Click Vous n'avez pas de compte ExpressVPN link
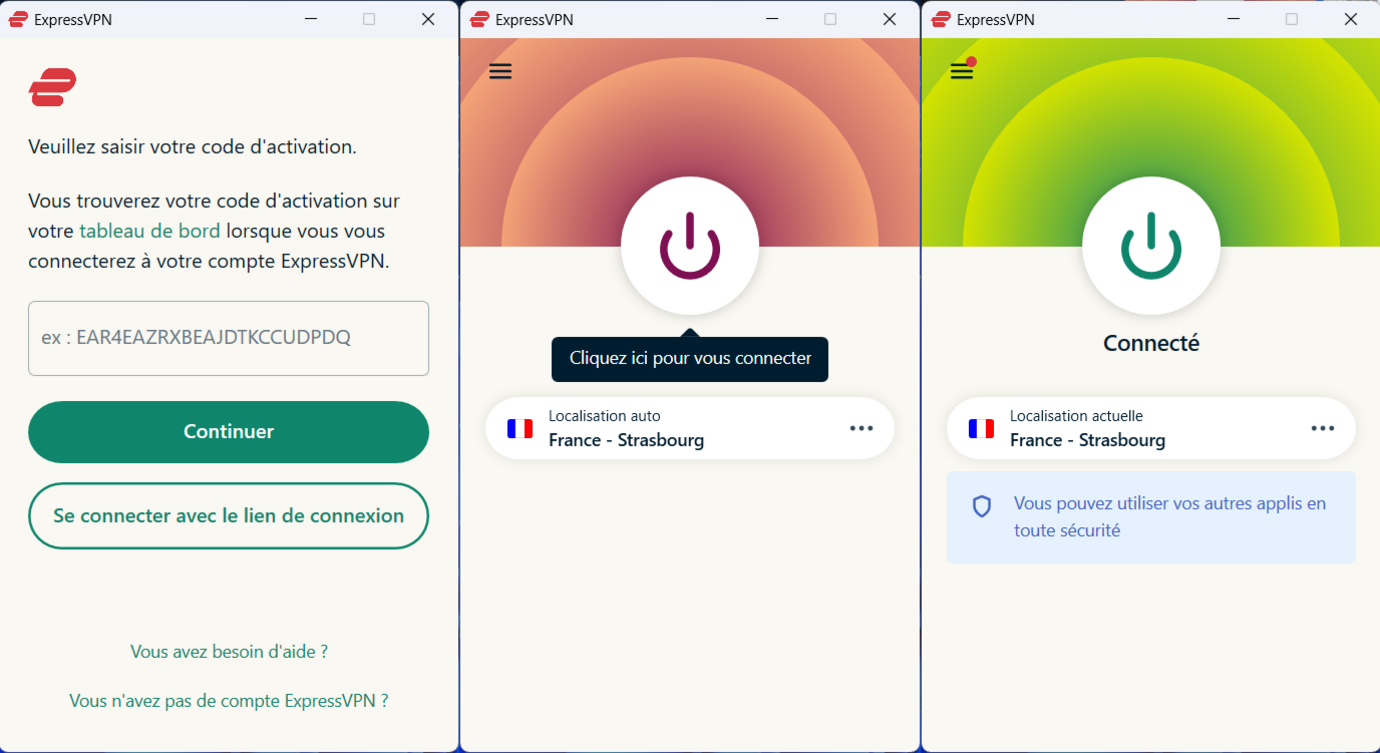 [x=228, y=701]
